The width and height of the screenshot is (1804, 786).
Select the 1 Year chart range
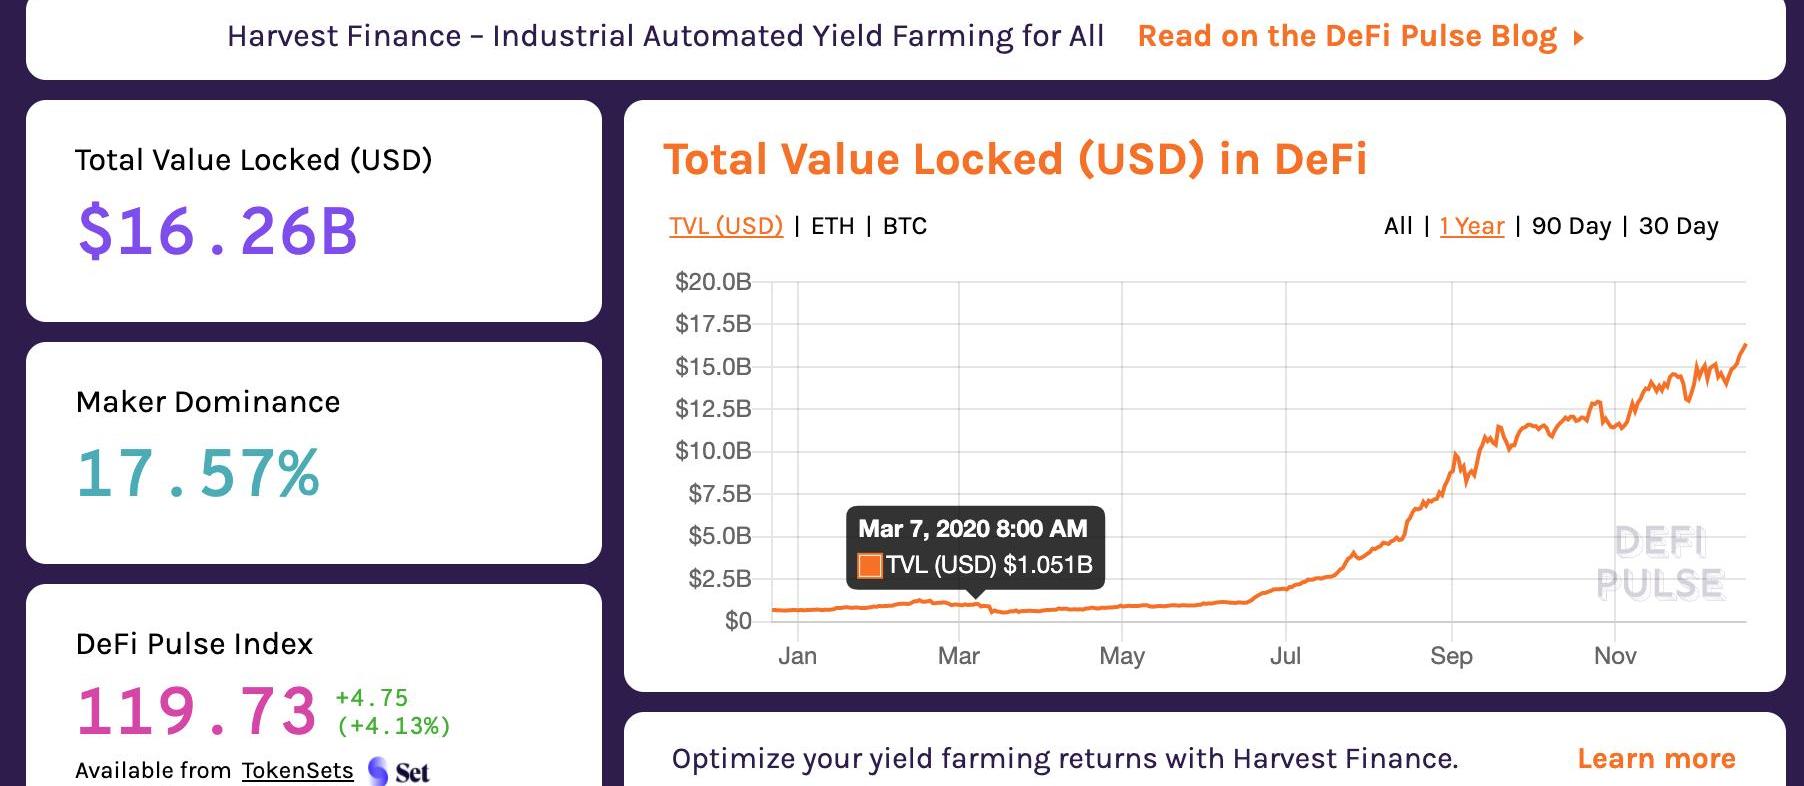point(1472,226)
